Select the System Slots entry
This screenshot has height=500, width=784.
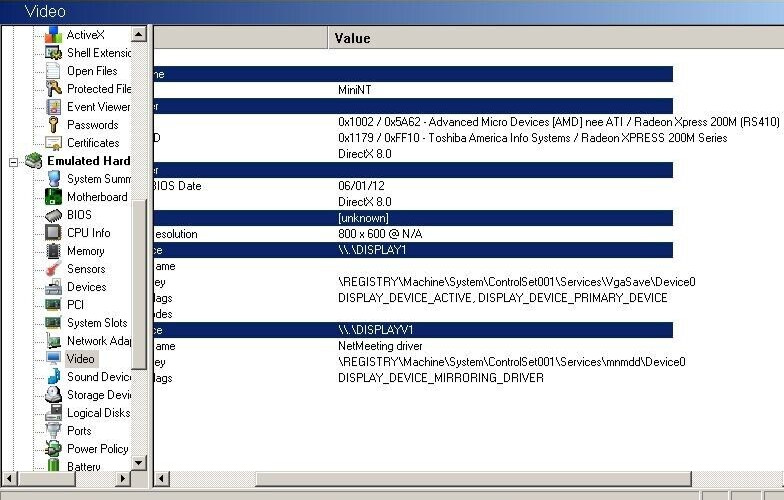[x=97, y=322]
